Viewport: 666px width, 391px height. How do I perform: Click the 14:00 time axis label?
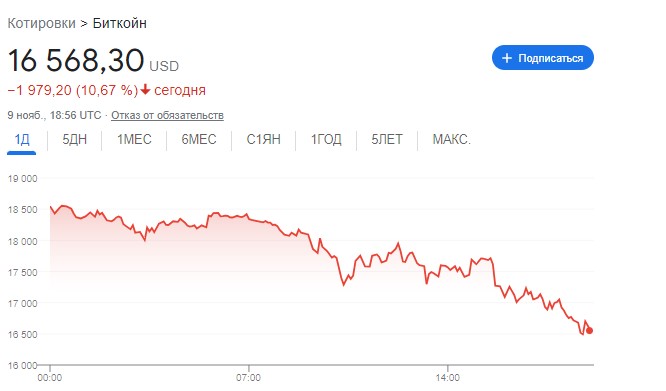[x=447, y=377]
